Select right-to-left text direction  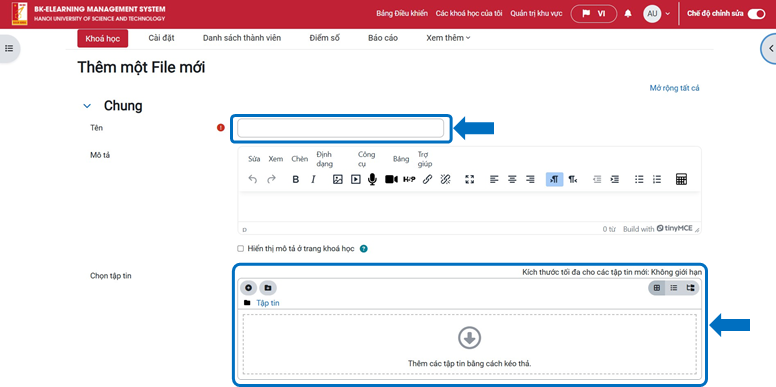click(x=573, y=180)
